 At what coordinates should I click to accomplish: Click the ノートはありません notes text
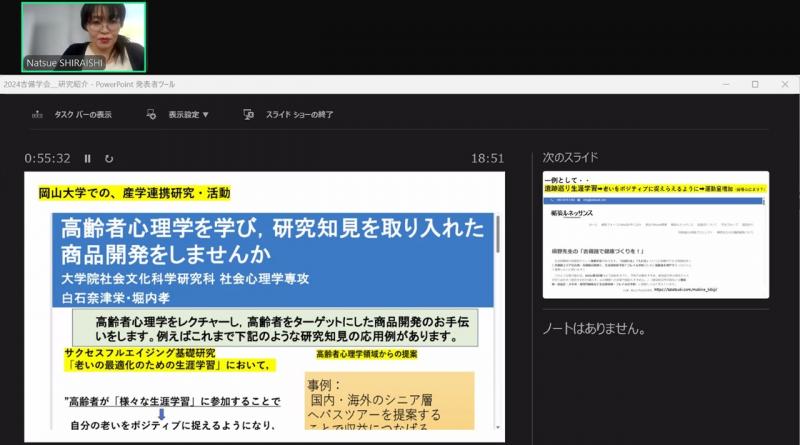click(594, 329)
